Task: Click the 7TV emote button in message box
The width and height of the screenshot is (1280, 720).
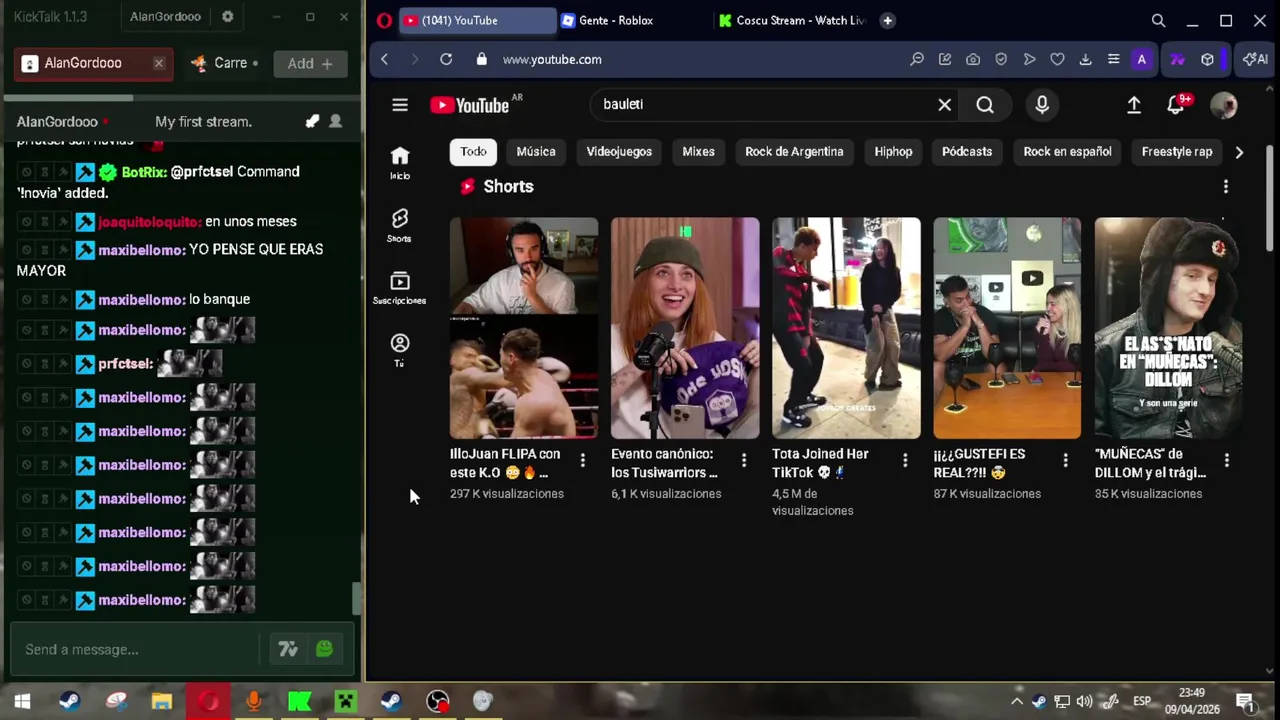Action: point(288,650)
